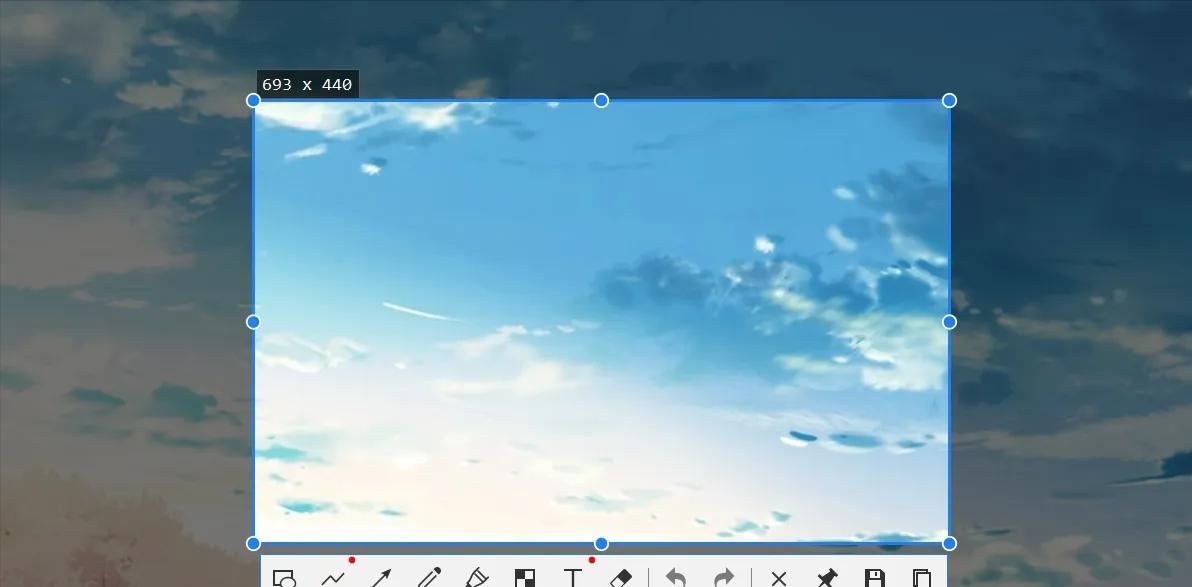Image resolution: width=1192 pixels, height=587 pixels.
Task: Save the screenshot to a file
Action: (875, 577)
